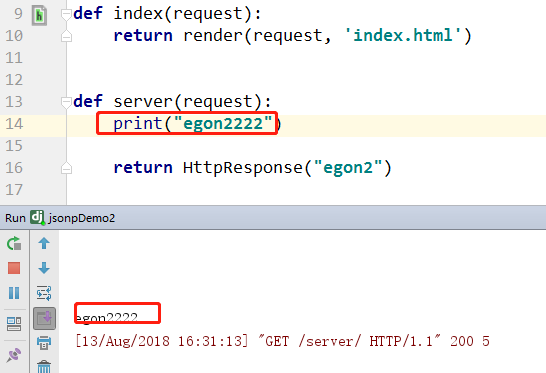Place cursor on empty line 15
The width and height of the screenshot is (546, 373).
306,146
